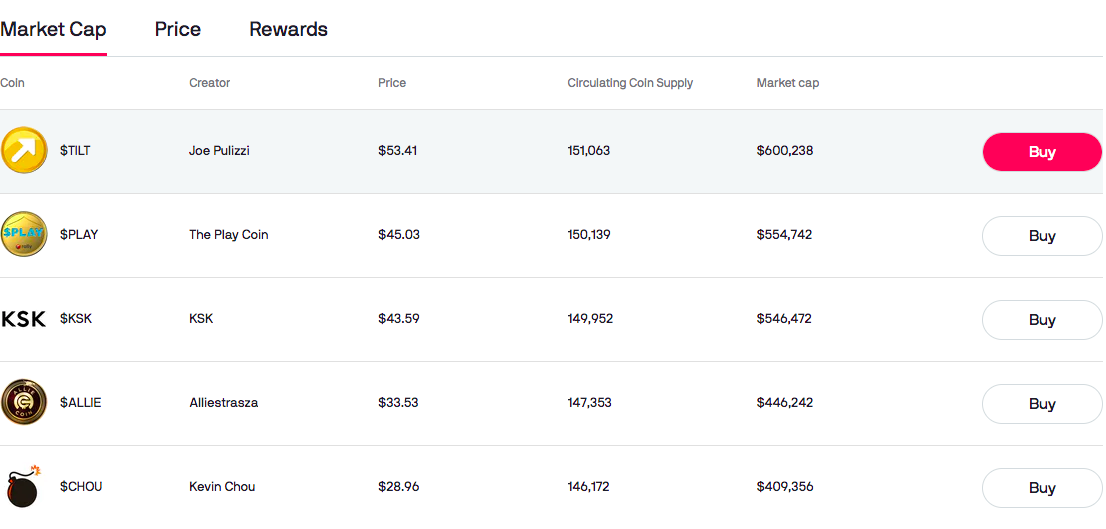Open creator Joe Pulizzi

point(219,151)
